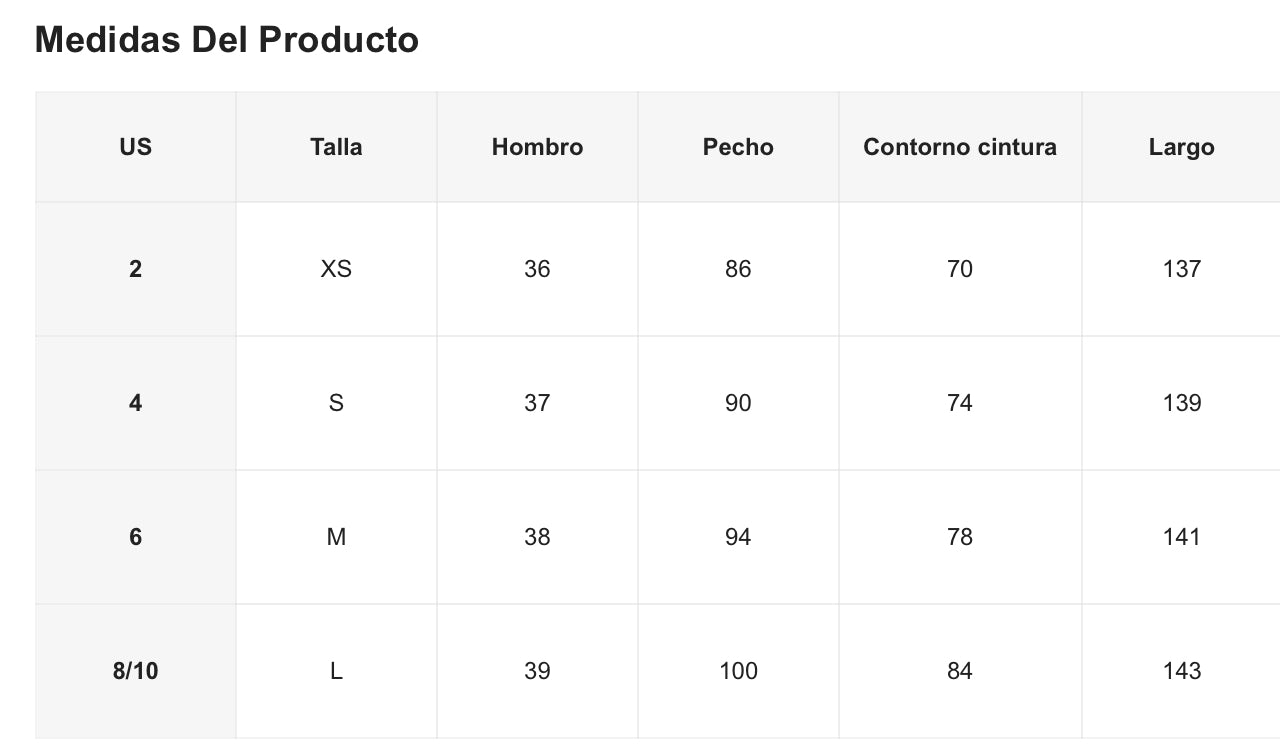Select the US size 2 row label
The image size is (1280, 756).
[x=135, y=269]
